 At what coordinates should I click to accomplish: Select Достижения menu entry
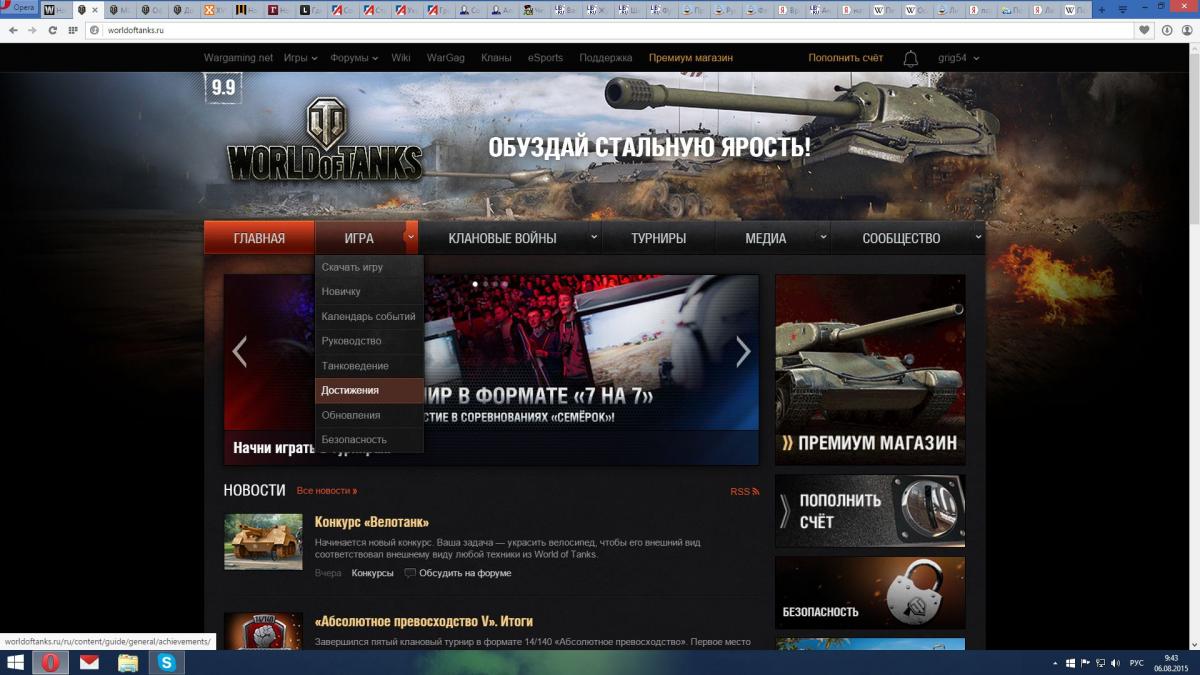tap(369, 390)
